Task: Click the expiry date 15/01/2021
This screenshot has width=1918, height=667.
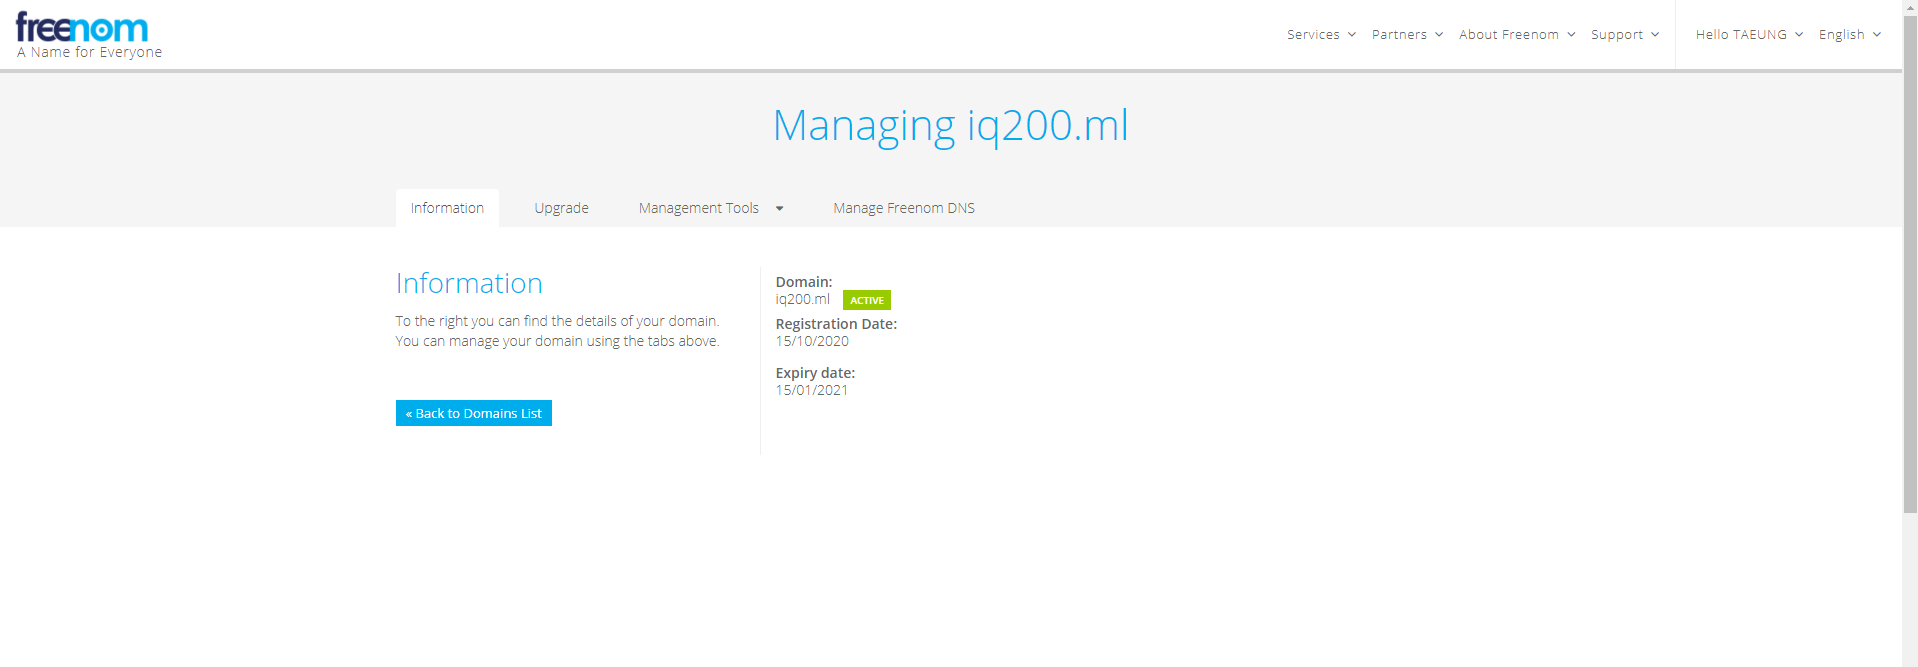Action: point(812,390)
